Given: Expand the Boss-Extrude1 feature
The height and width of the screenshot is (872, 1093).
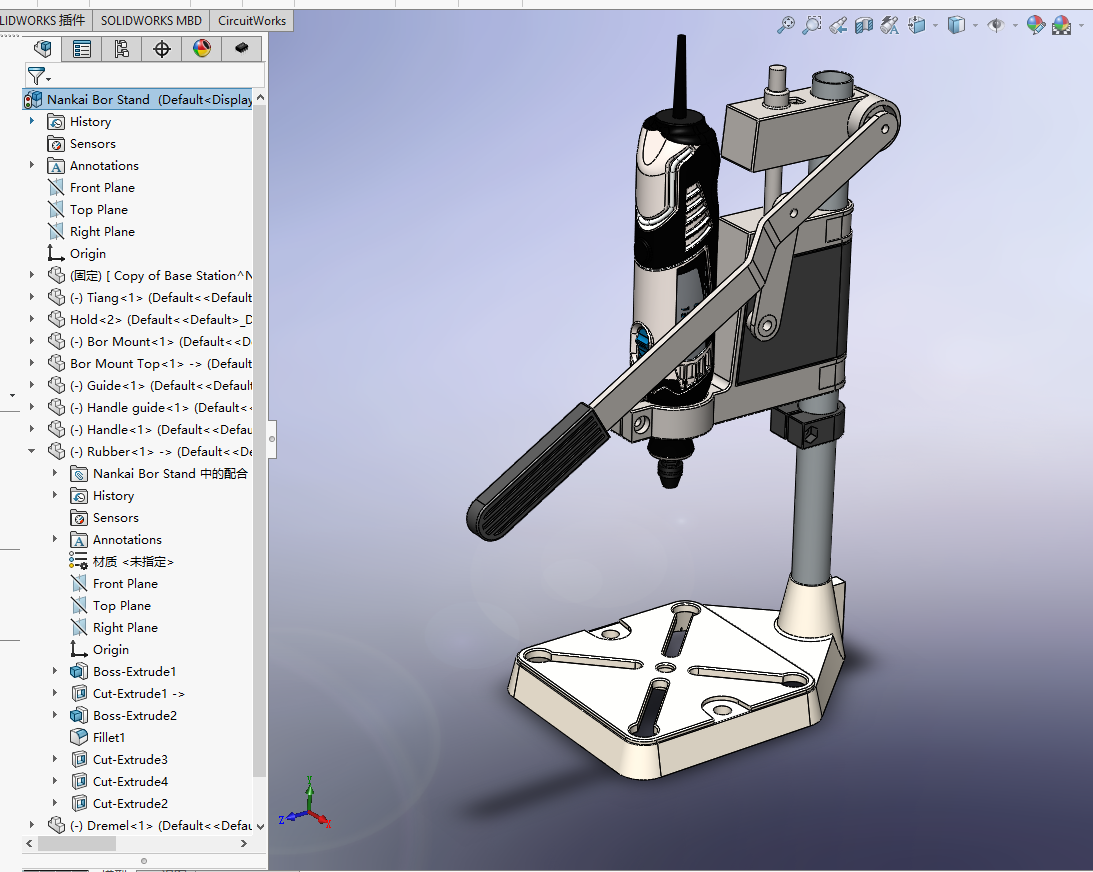Looking at the screenshot, I should (55, 671).
